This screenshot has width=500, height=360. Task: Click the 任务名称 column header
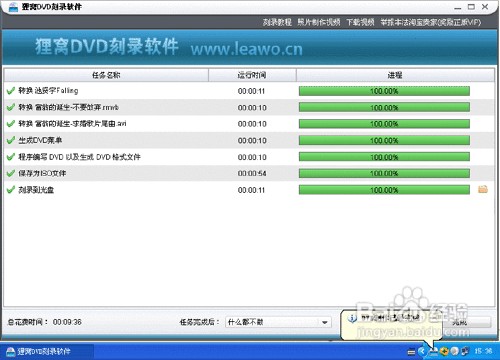106,75
